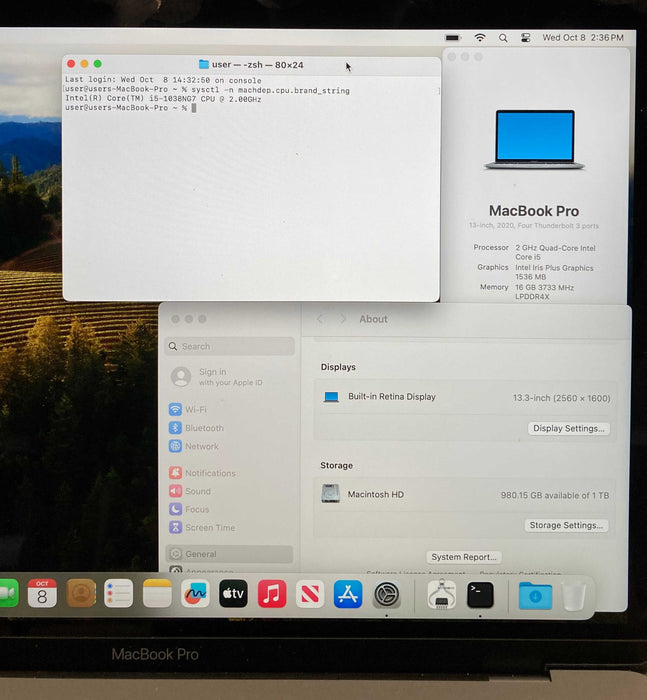Launch the Freeform app from the Dock
The width and height of the screenshot is (647, 700).
pyautogui.click(x=196, y=594)
